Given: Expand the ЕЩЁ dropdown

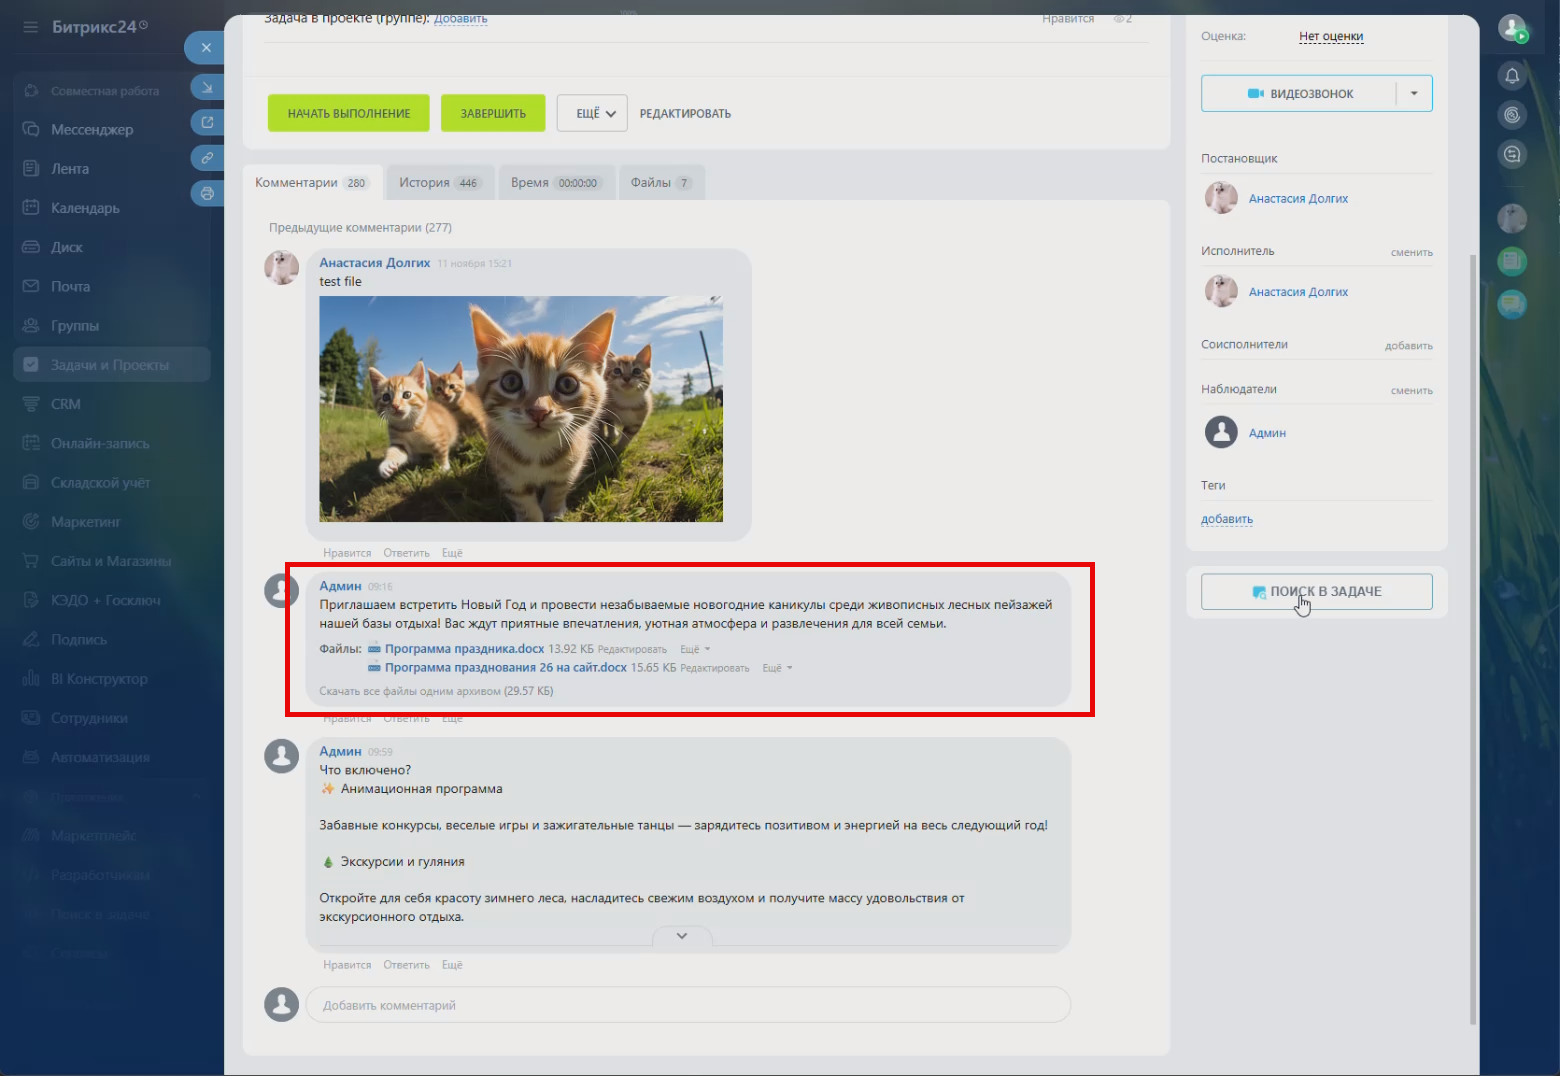Looking at the screenshot, I should coord(592,113).
